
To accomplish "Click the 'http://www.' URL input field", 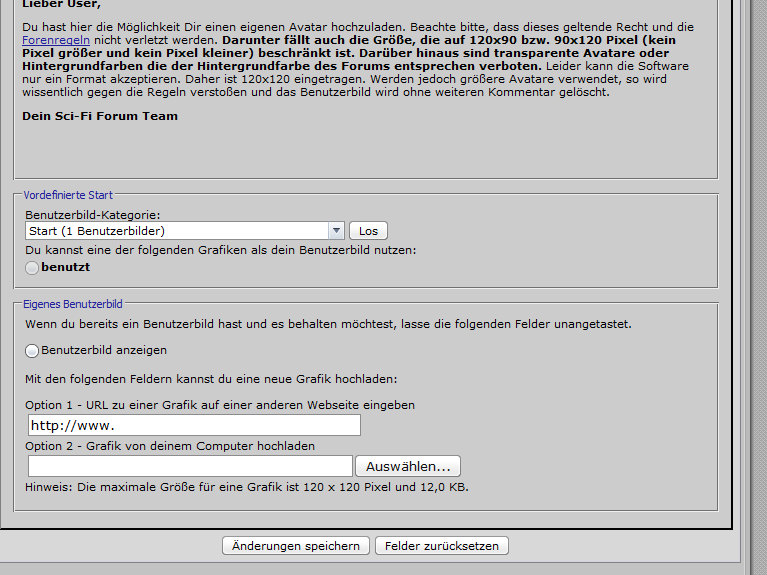I will [194, 425].
